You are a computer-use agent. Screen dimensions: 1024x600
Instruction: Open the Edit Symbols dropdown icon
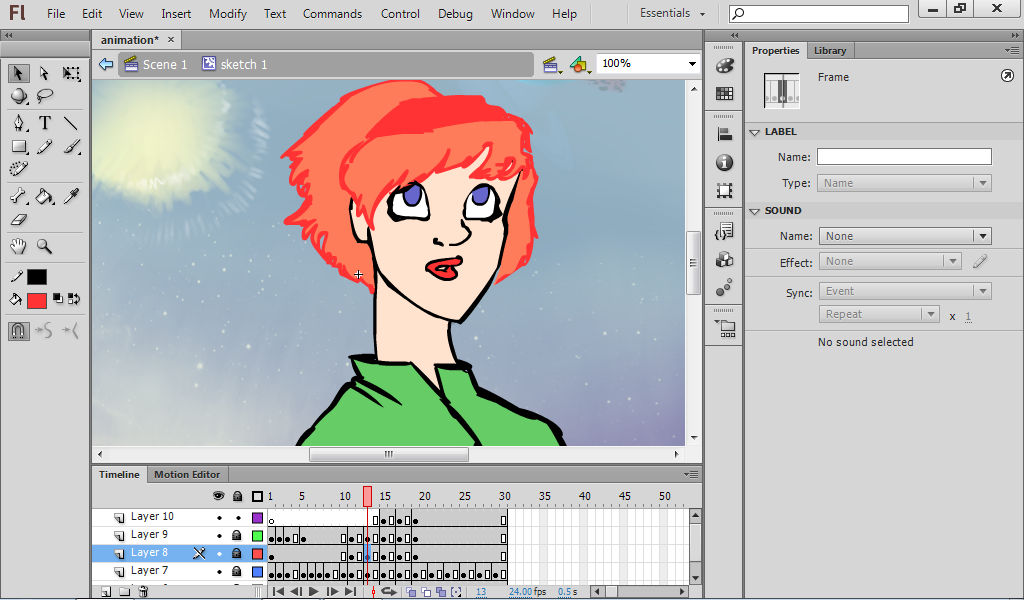(x=580, y=65)
